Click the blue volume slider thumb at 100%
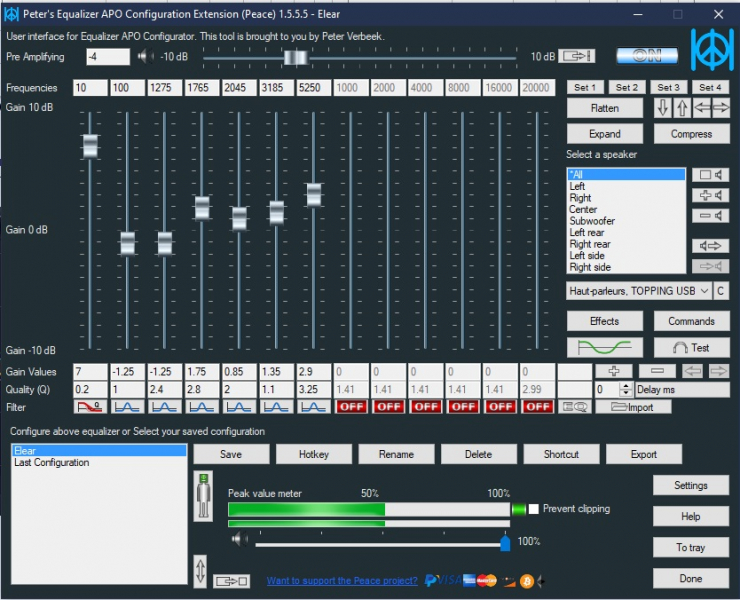 505,542
